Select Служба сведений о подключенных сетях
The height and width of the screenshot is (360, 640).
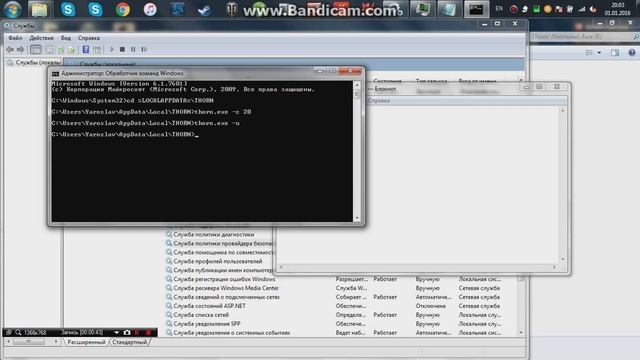(x=226, y=297)
